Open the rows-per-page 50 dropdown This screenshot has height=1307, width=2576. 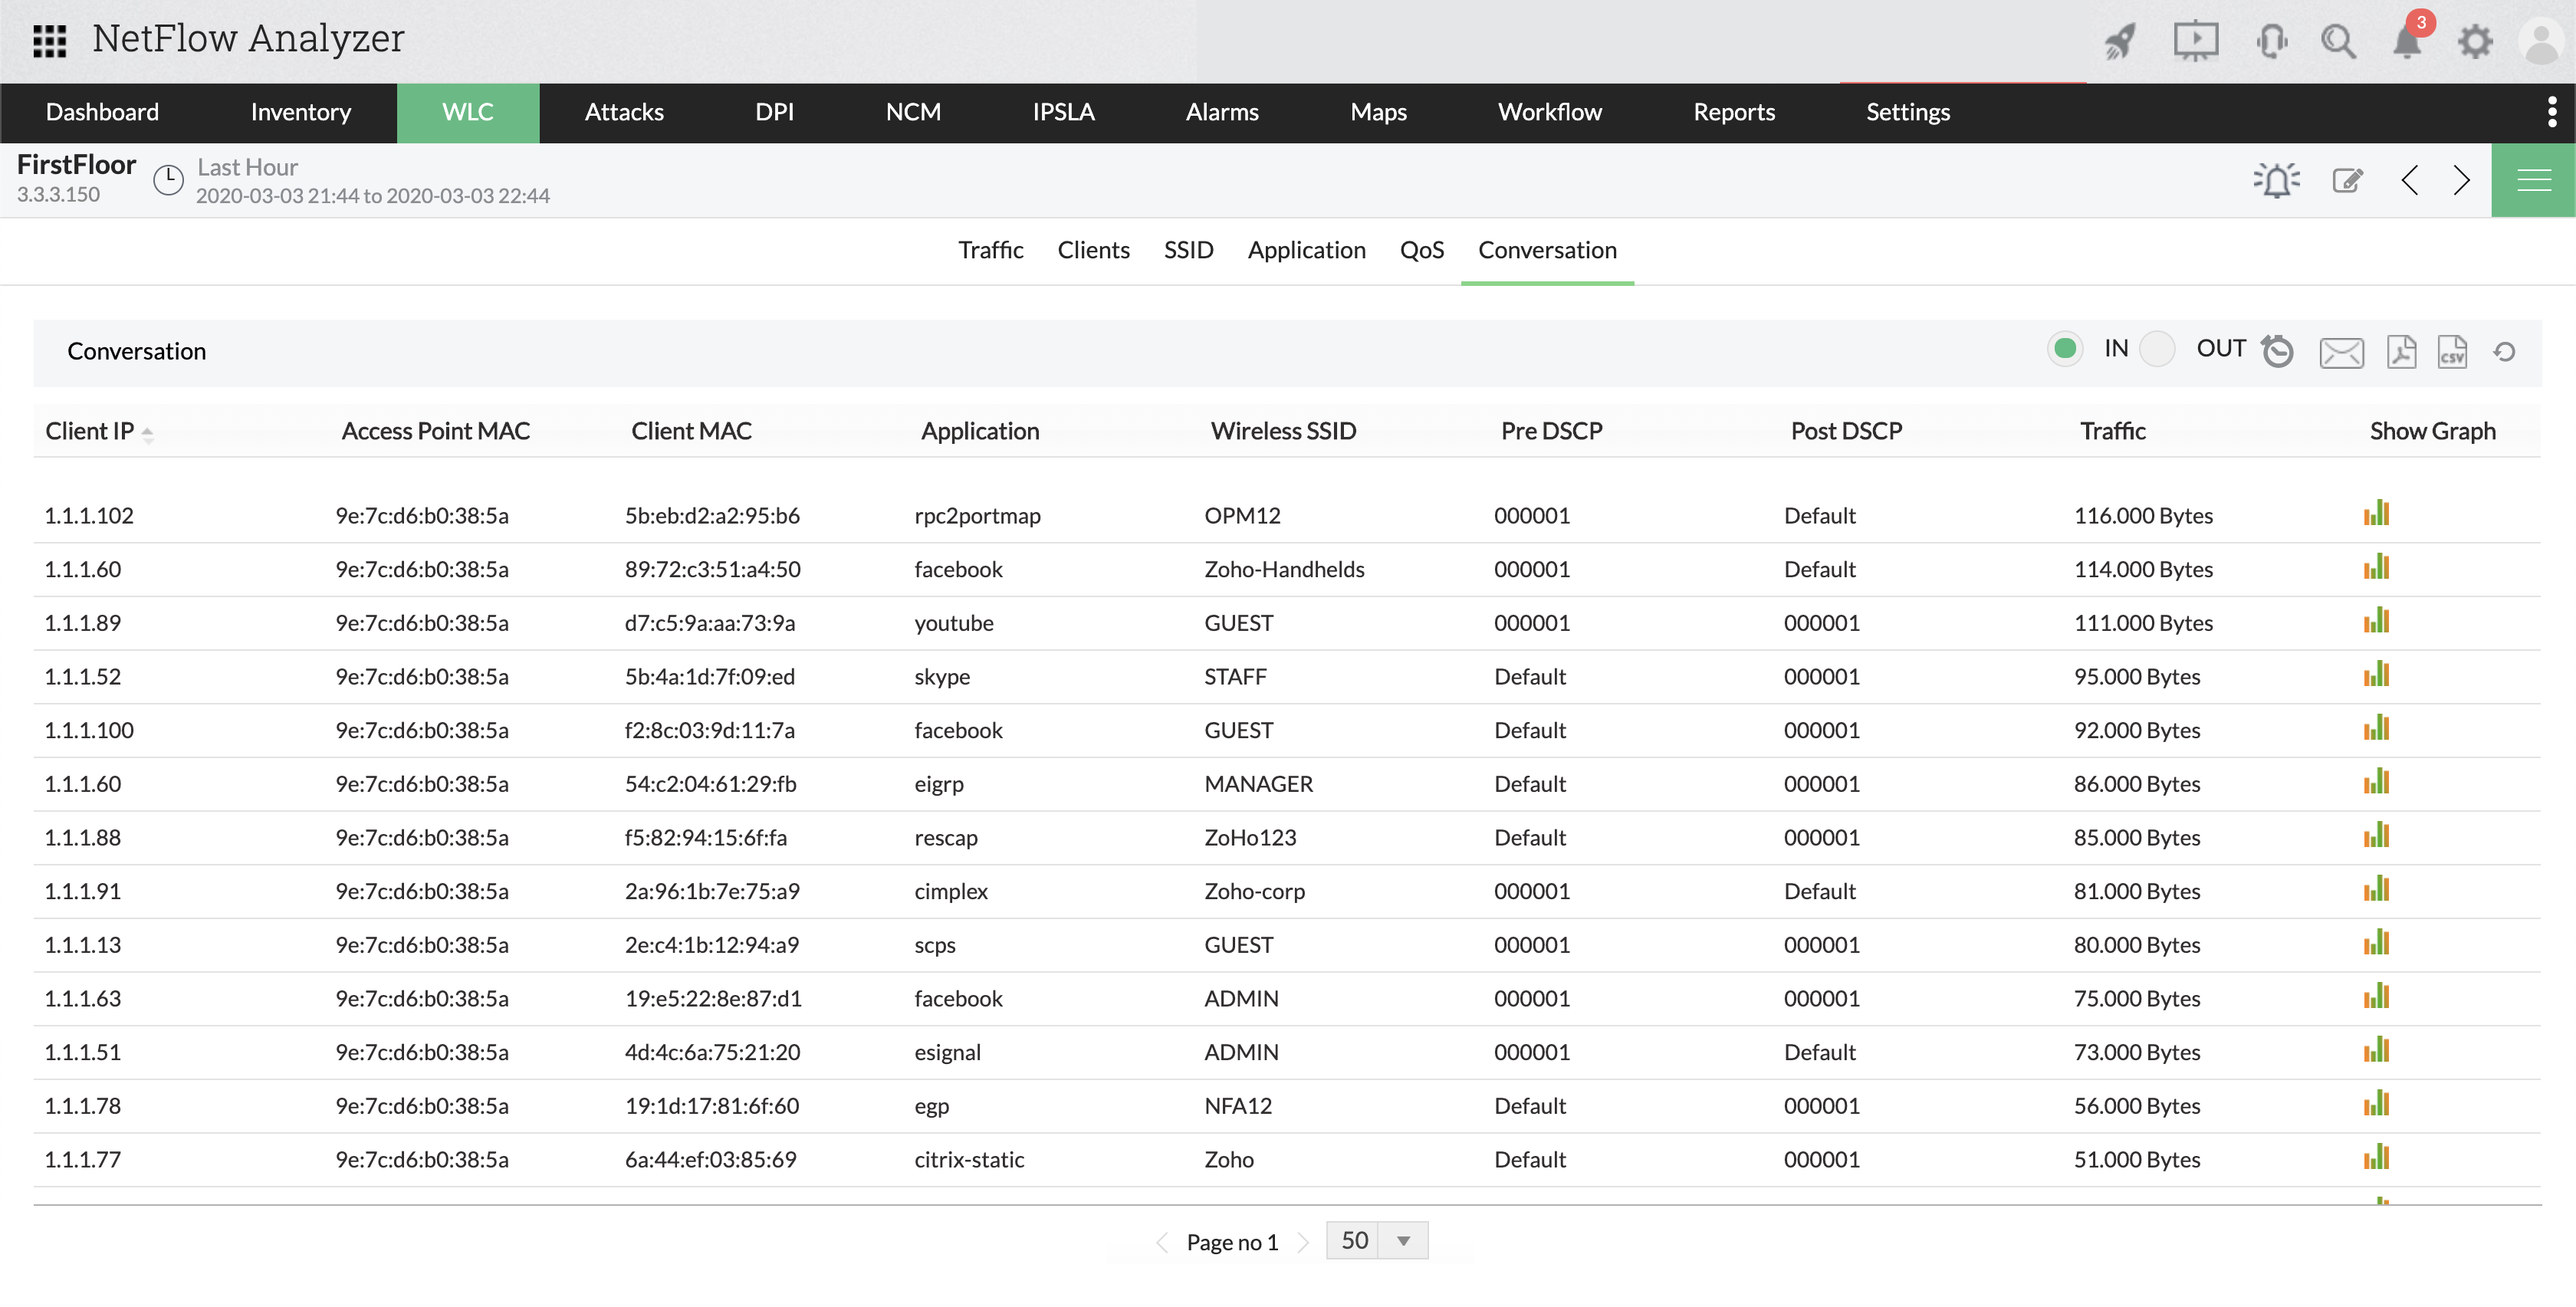click(x=1403, y=1241)
